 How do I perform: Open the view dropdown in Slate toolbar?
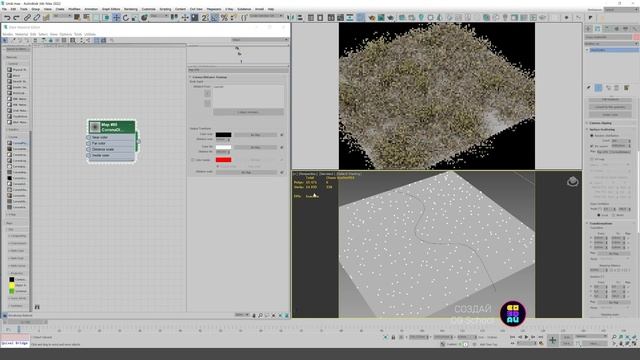coord(260,40)
